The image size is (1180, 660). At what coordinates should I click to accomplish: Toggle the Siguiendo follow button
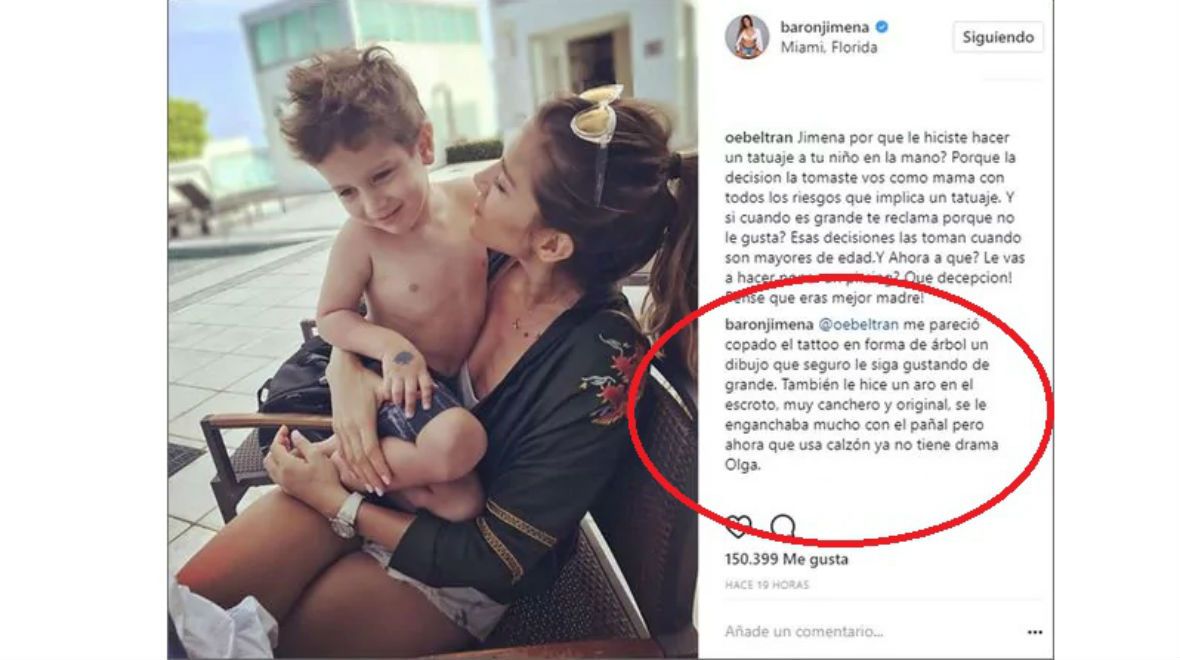tap(998, 37)
